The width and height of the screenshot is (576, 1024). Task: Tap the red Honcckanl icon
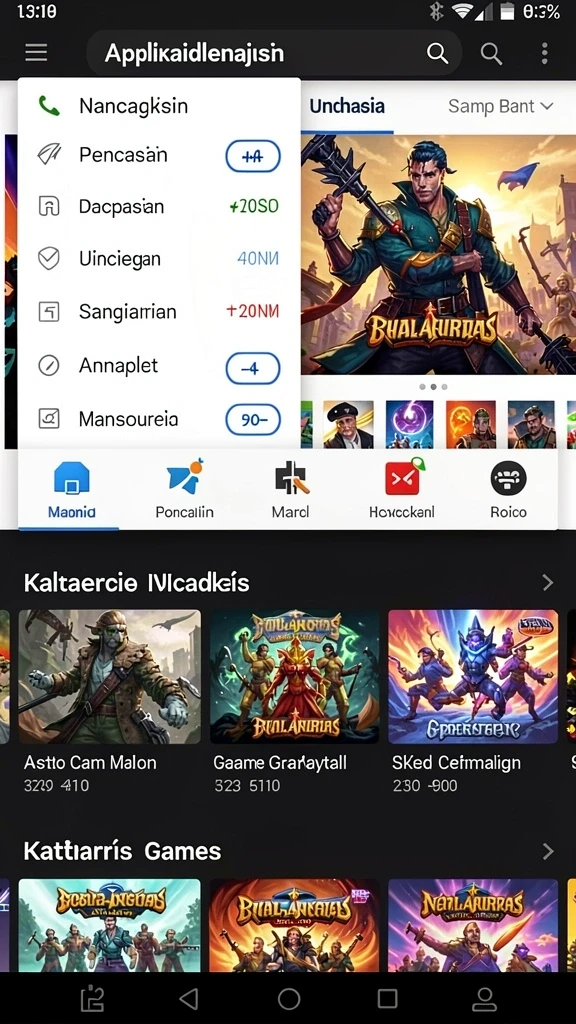click(x=404, y=478)
